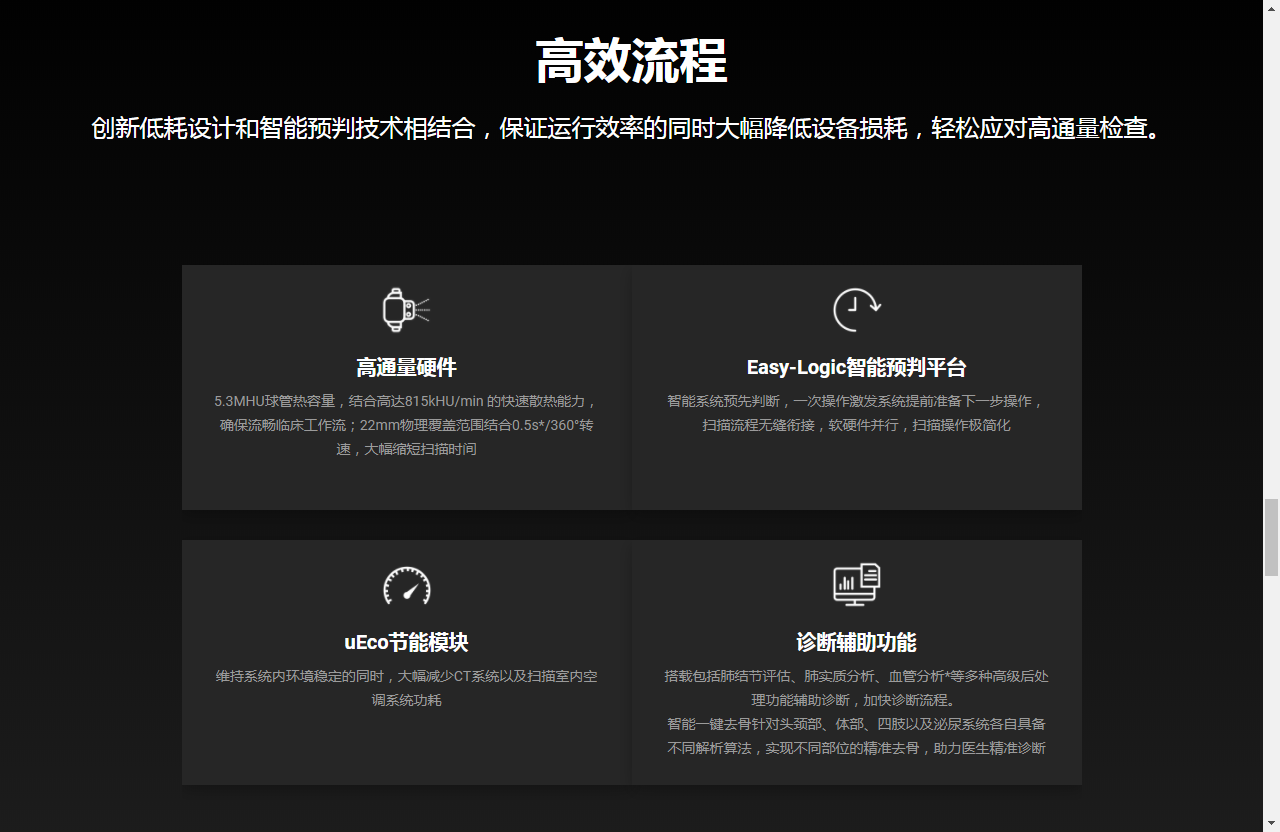Image resolution: width=1280 pixels, height=832 pixels.
Task: Click the text line 智能一键去骨针对头颈部、体部
Action: tap(856, 724)
